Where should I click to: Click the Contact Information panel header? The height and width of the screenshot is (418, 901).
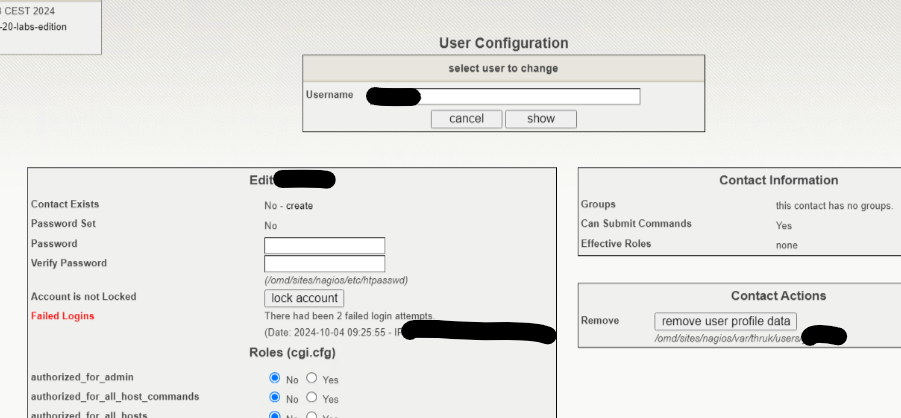pos(778,180)
